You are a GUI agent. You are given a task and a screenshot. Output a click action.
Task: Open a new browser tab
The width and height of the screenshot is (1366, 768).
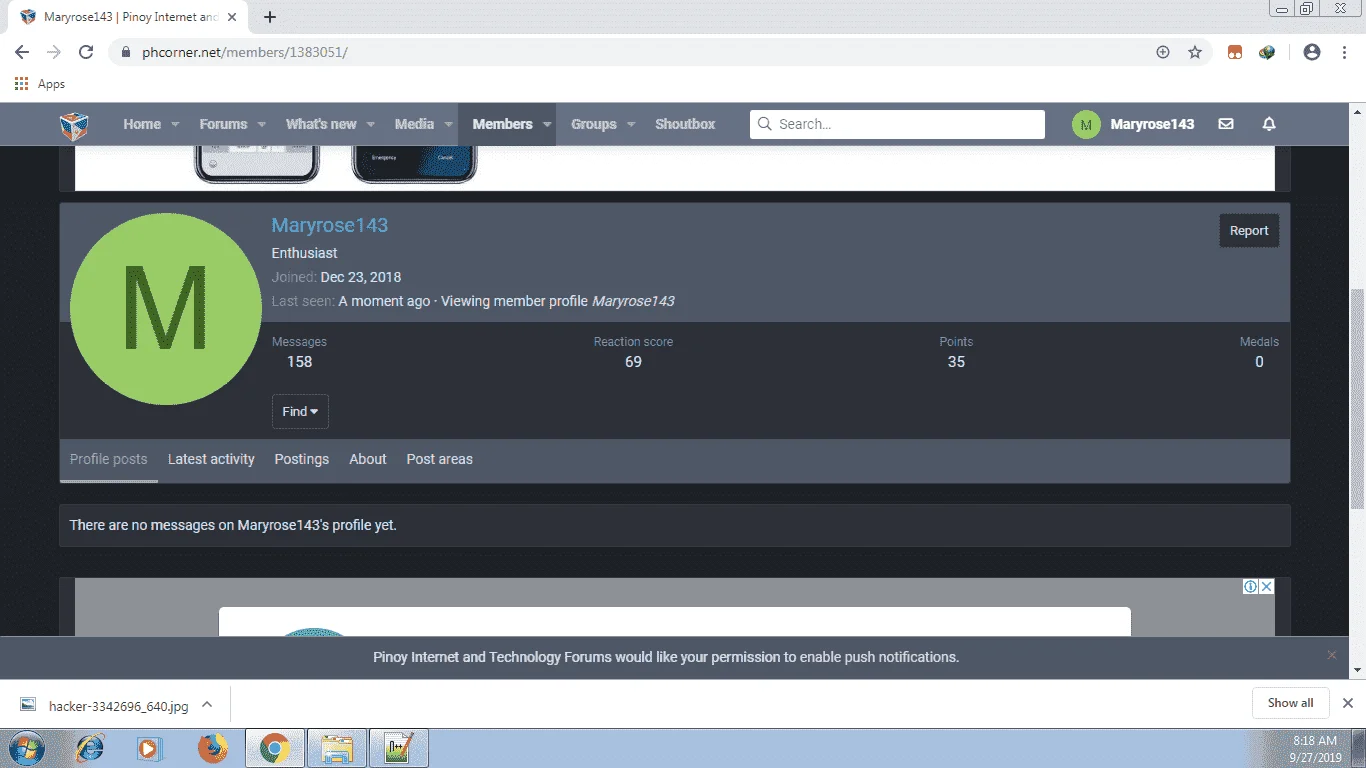(270, 17)
